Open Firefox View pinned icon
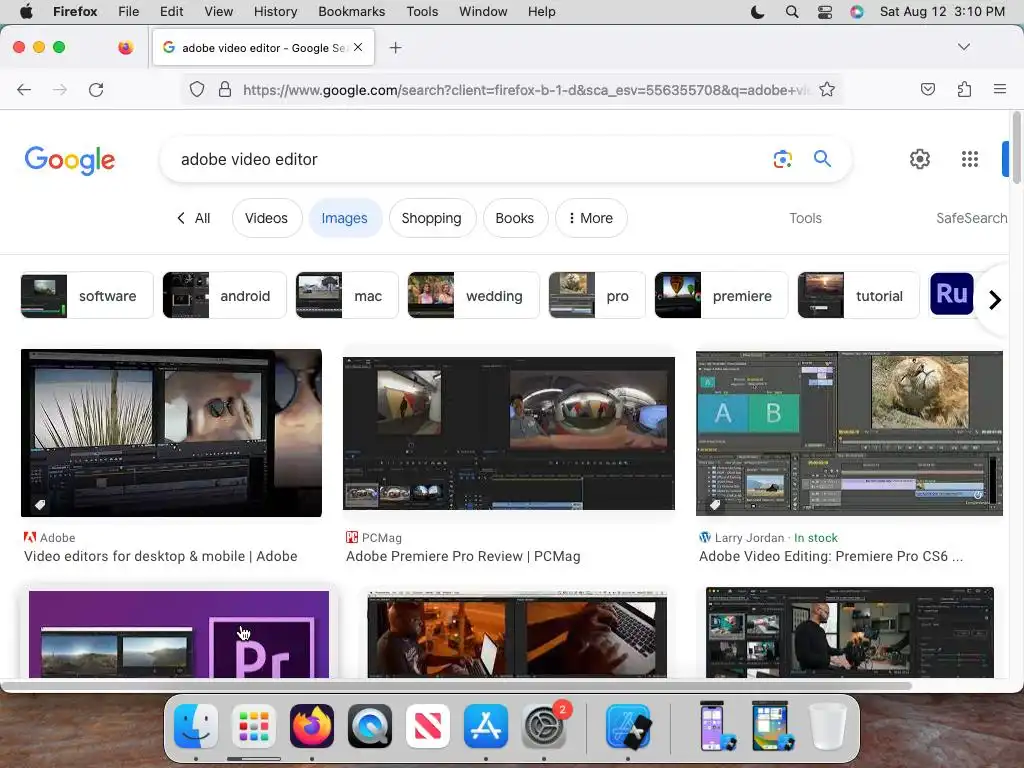Viewport: 1024px width, 768px height. (125, 47)
